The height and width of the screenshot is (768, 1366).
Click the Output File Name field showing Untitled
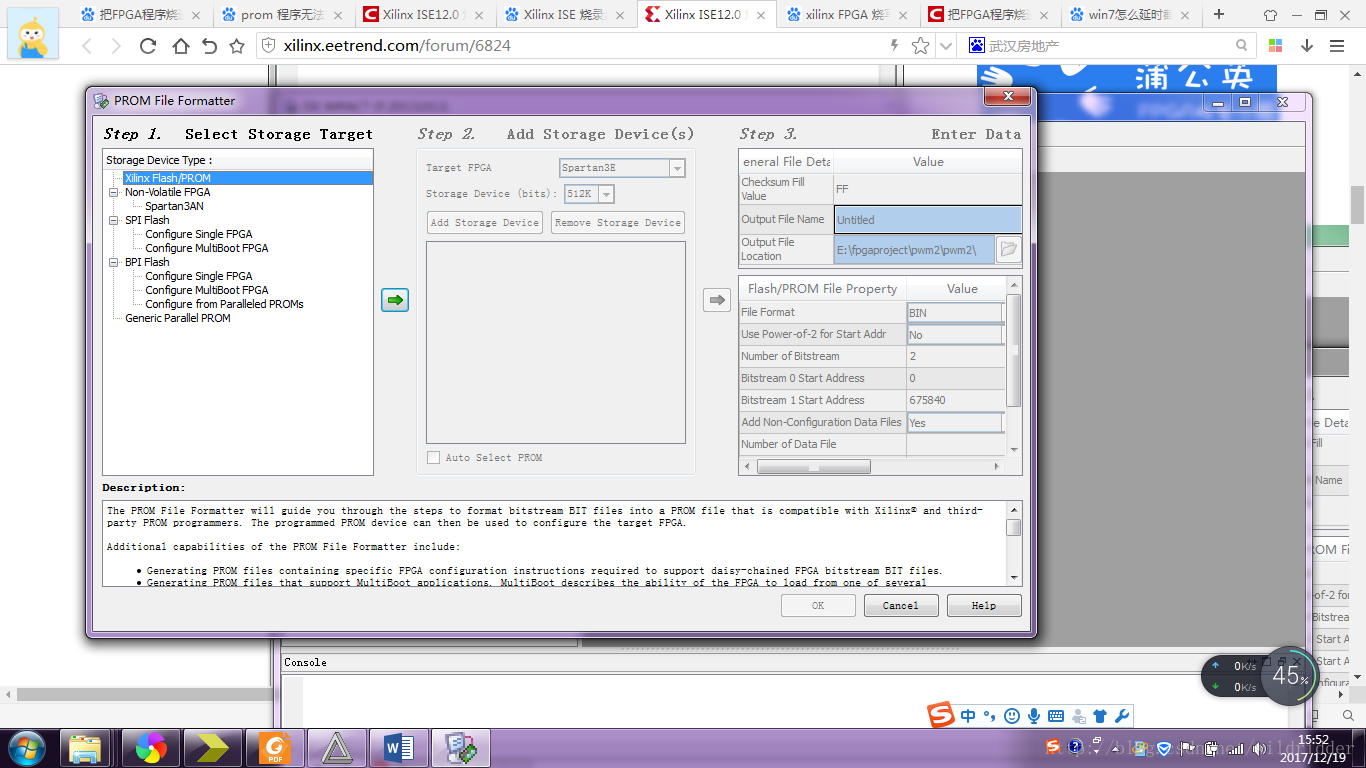[x=928, y=220]
